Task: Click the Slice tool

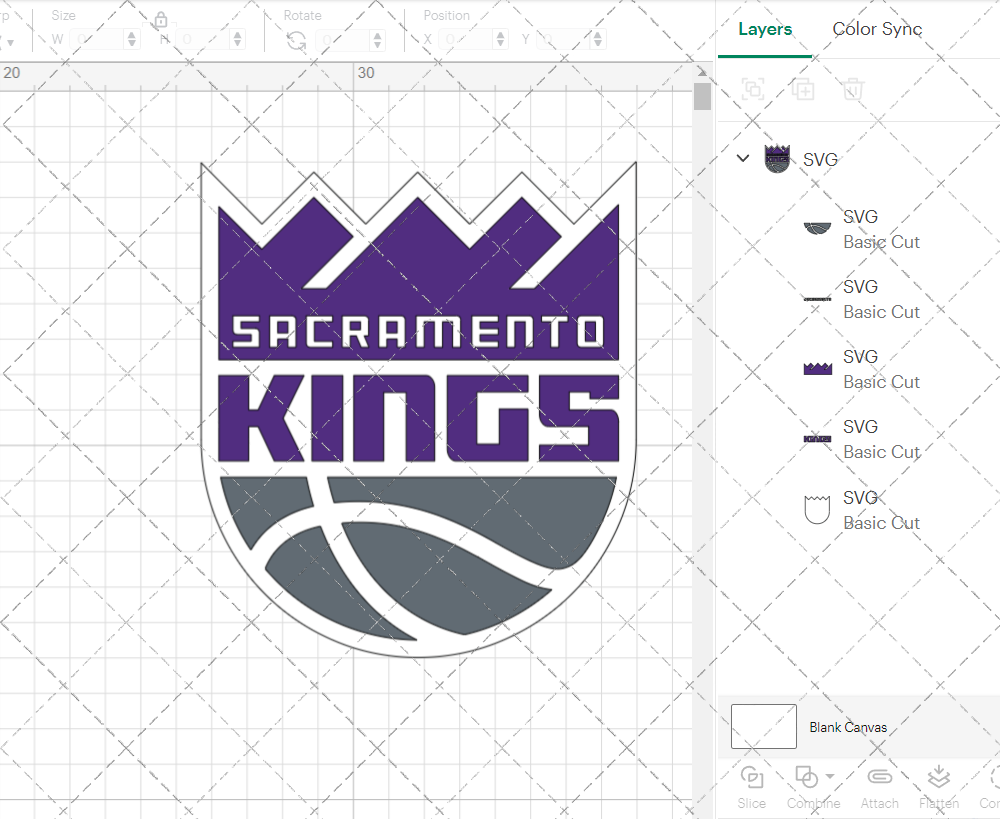Action: coord(751,787)
